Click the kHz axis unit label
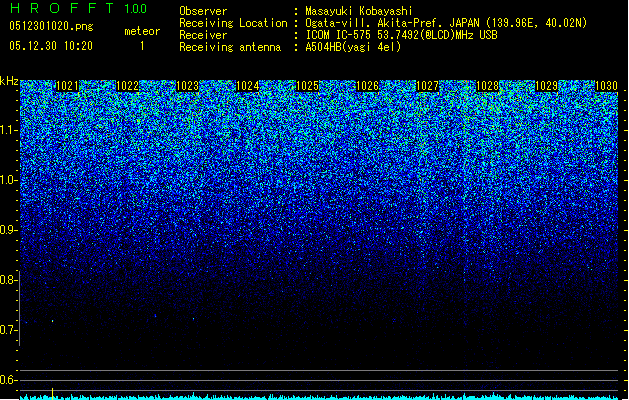The image size is (629, 400). [x=9, y=81]
